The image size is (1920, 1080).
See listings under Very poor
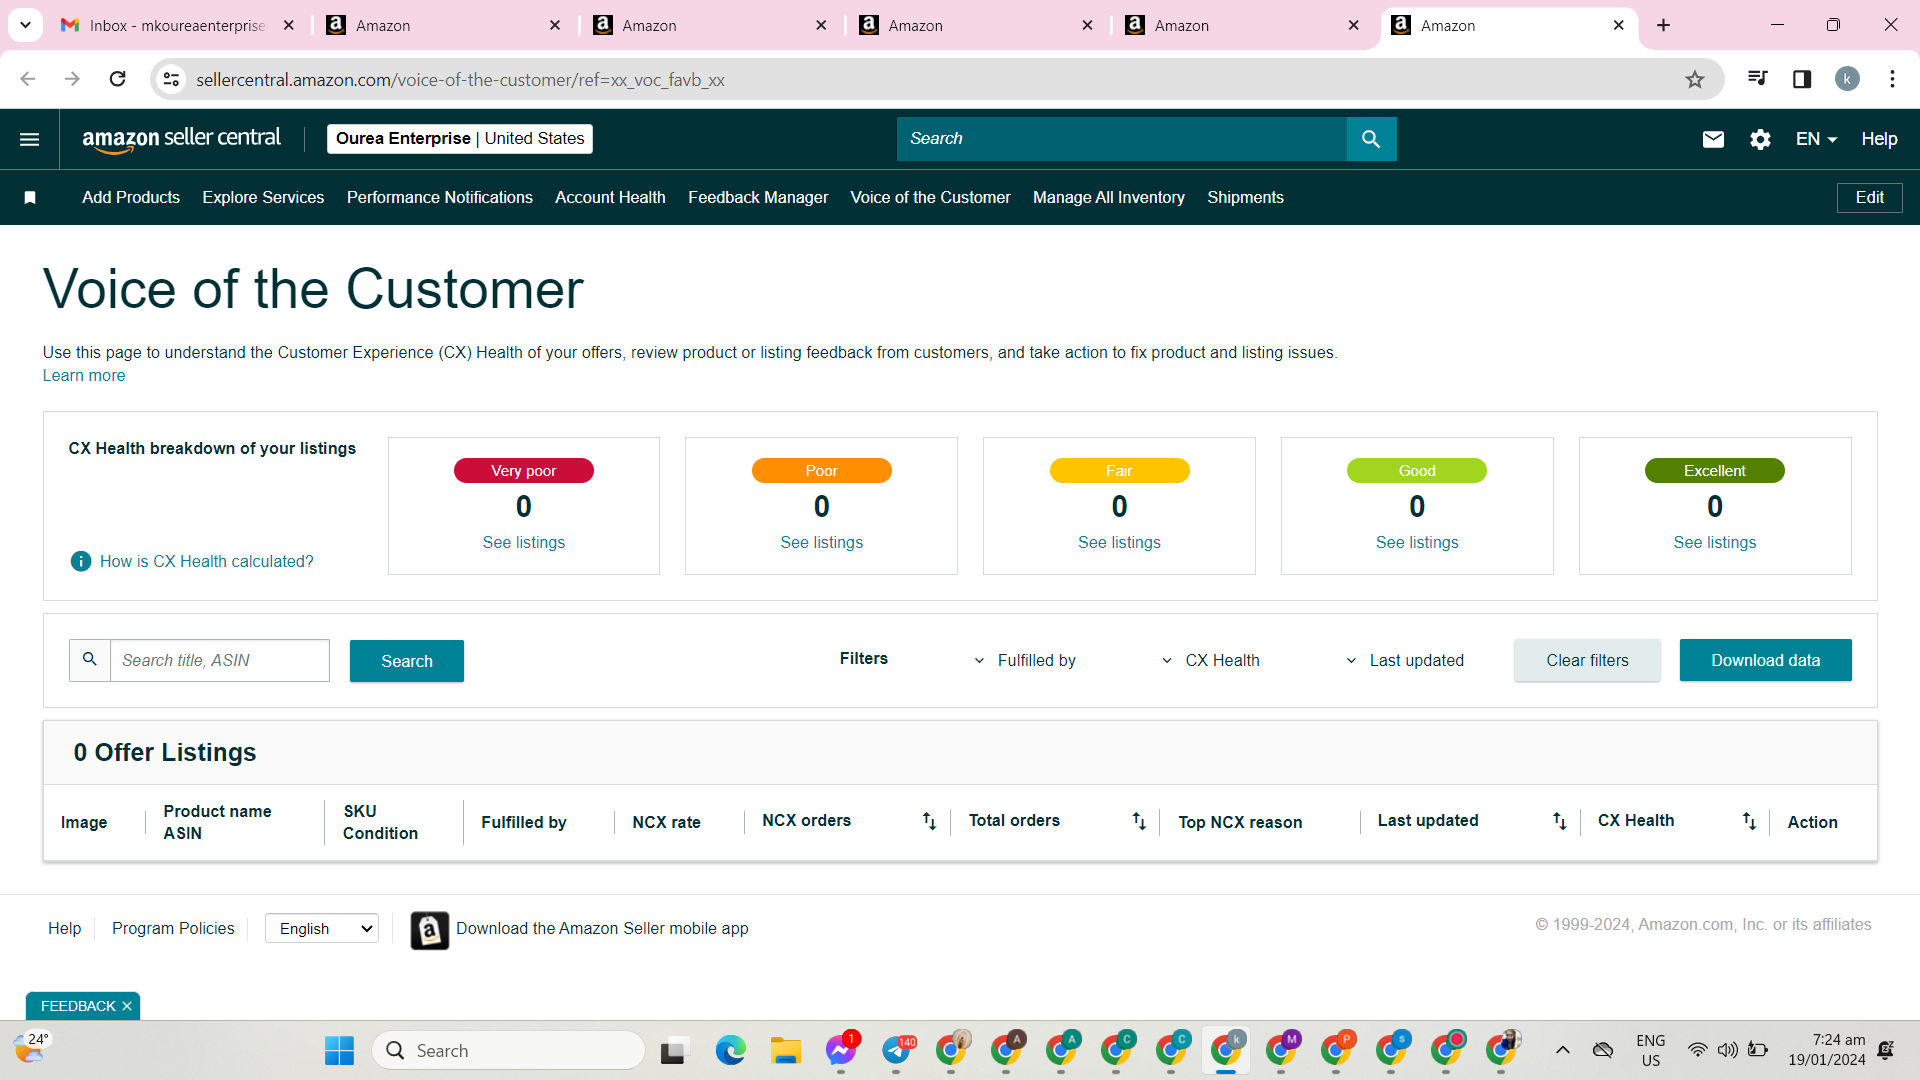524,542
